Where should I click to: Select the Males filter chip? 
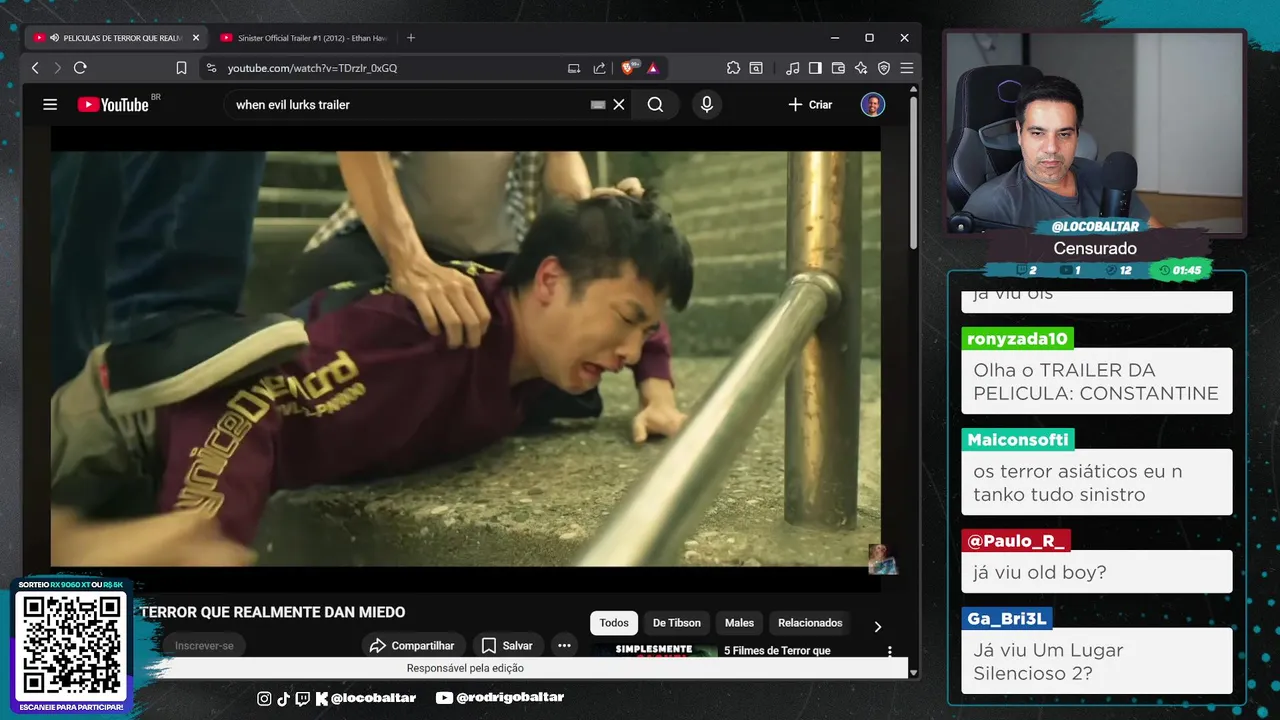click(x=739, y=623)
